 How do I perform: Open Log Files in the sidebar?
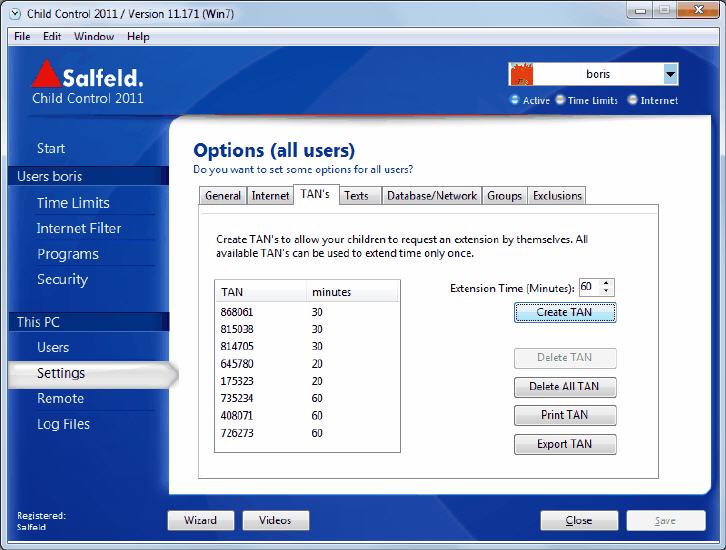tap(63, 424)
